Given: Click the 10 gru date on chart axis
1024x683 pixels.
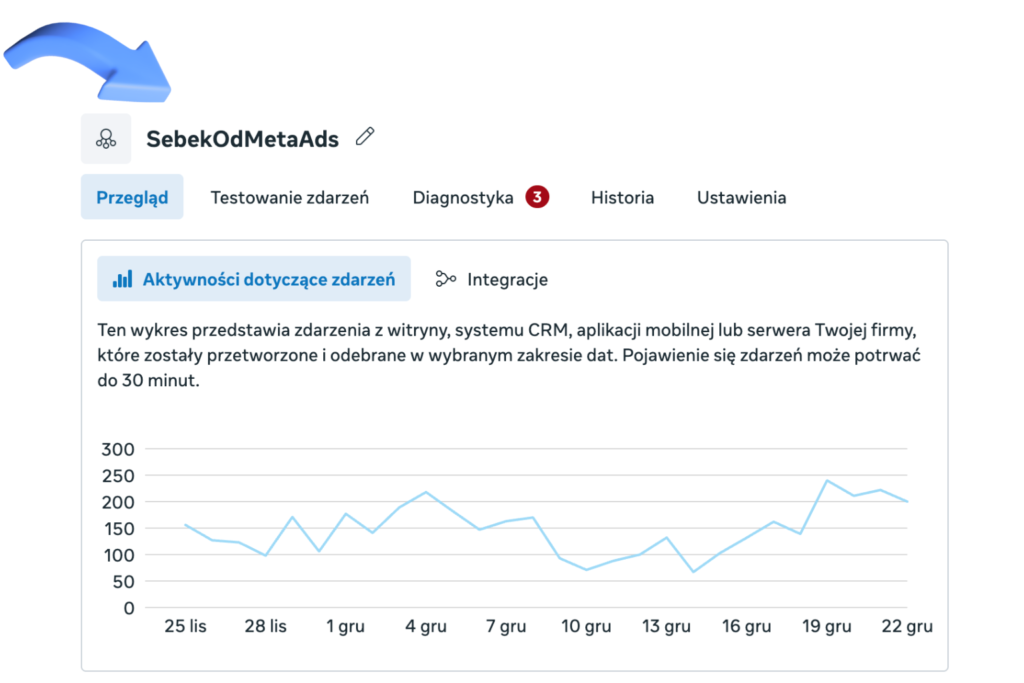Looking at the screenshot, I should pos(585,627).
